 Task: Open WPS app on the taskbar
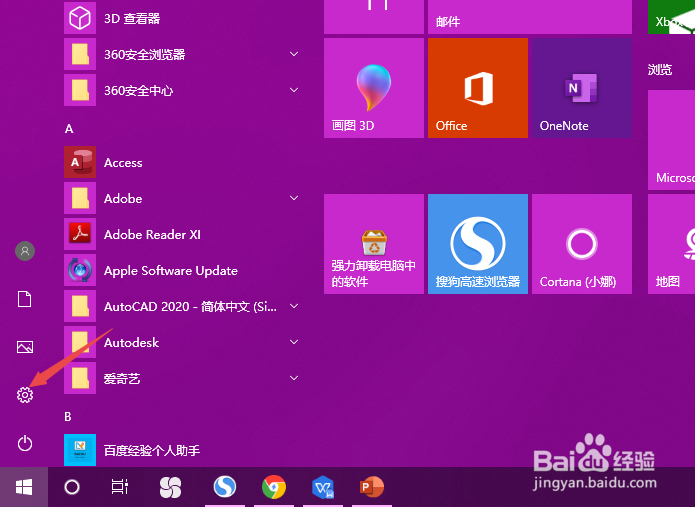coord(323,487)
